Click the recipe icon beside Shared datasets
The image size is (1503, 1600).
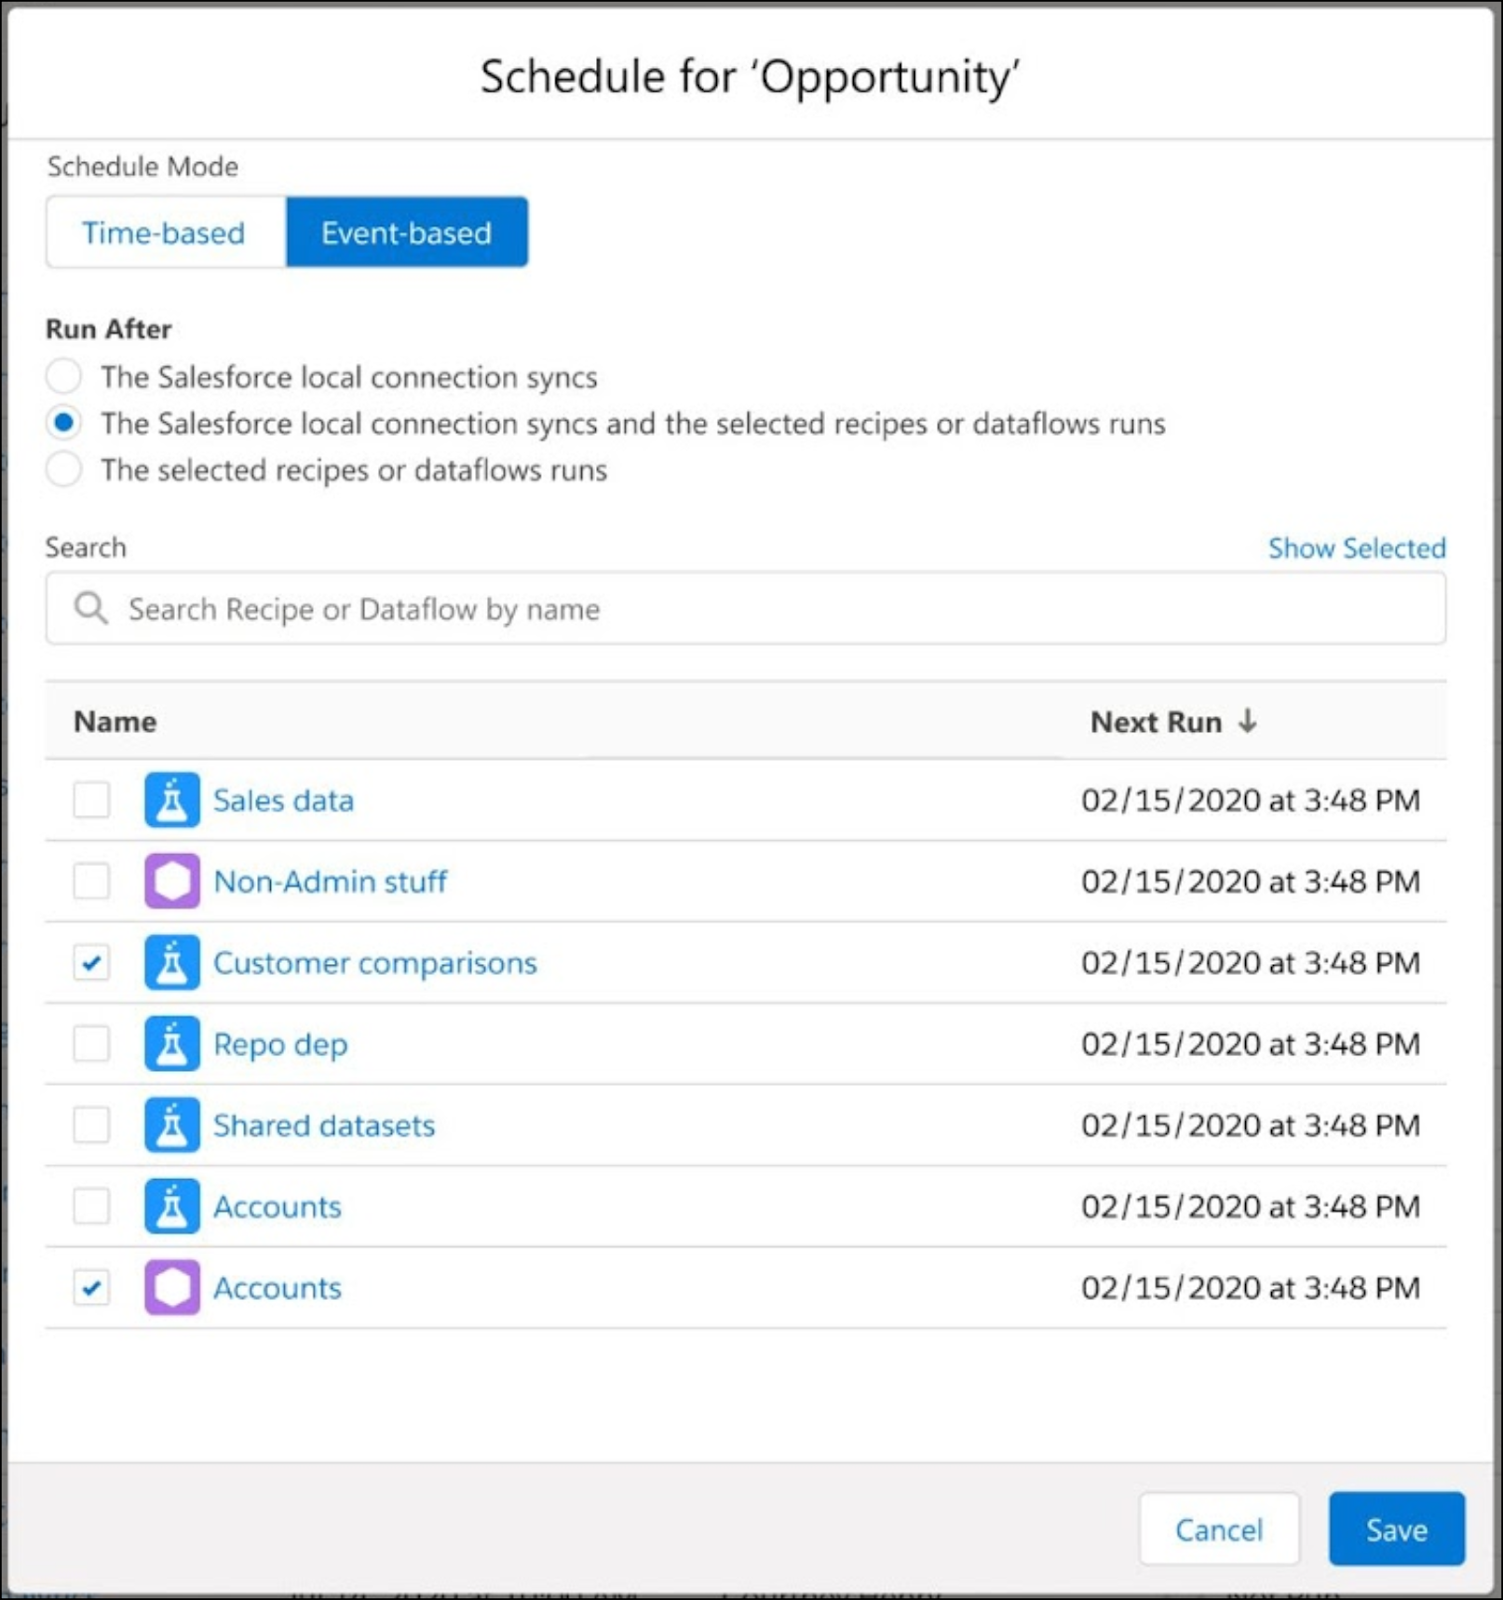(171, 1125)
